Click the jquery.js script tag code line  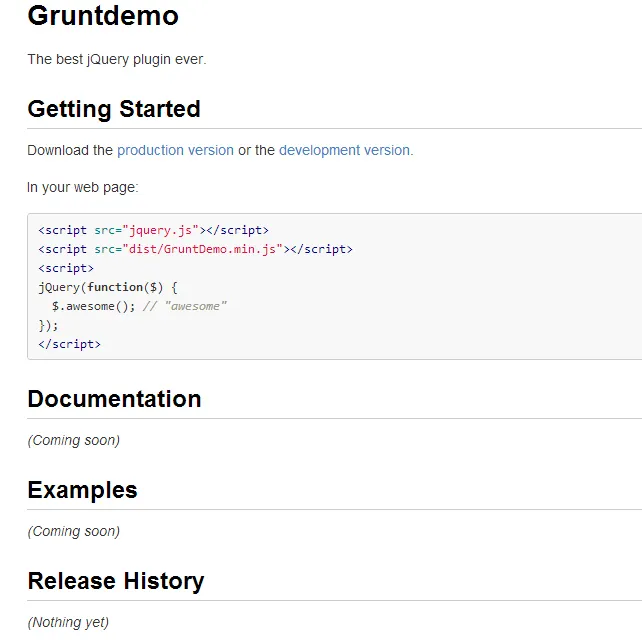[153, 230]
